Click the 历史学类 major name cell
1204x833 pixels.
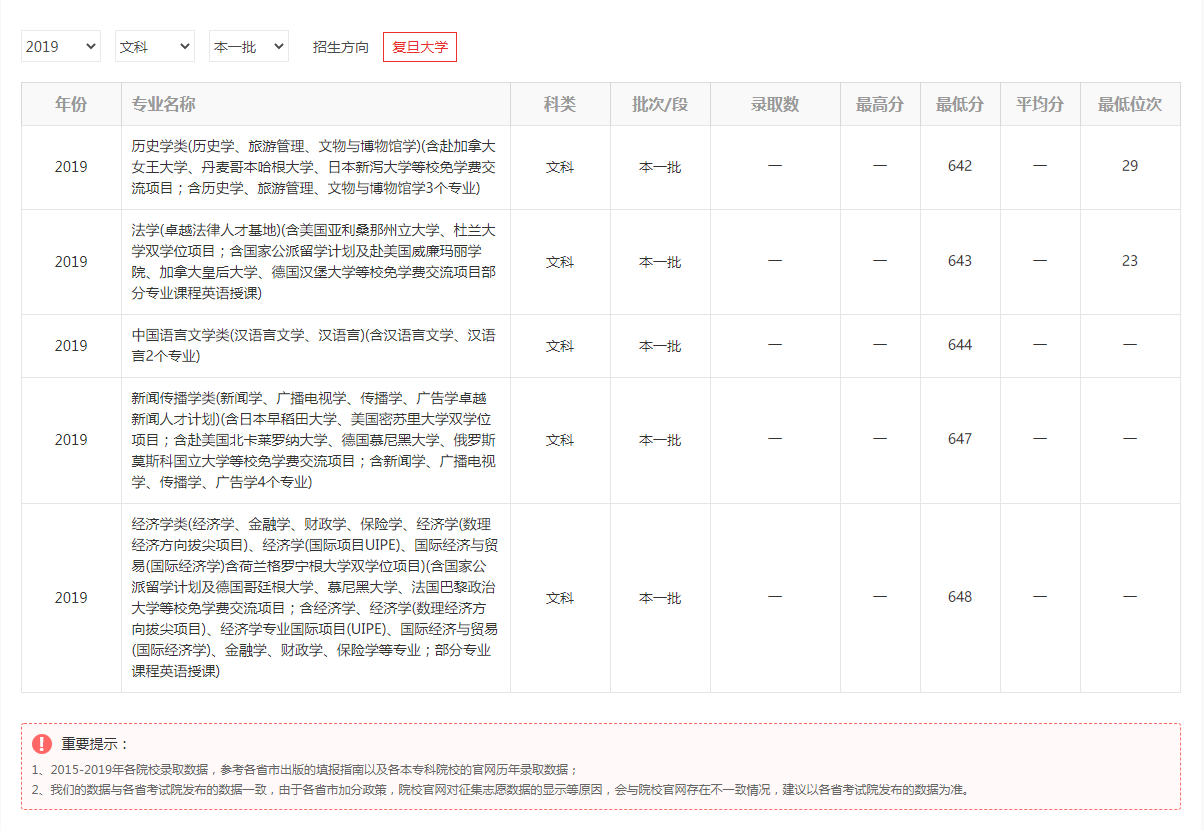click(311, 167)
